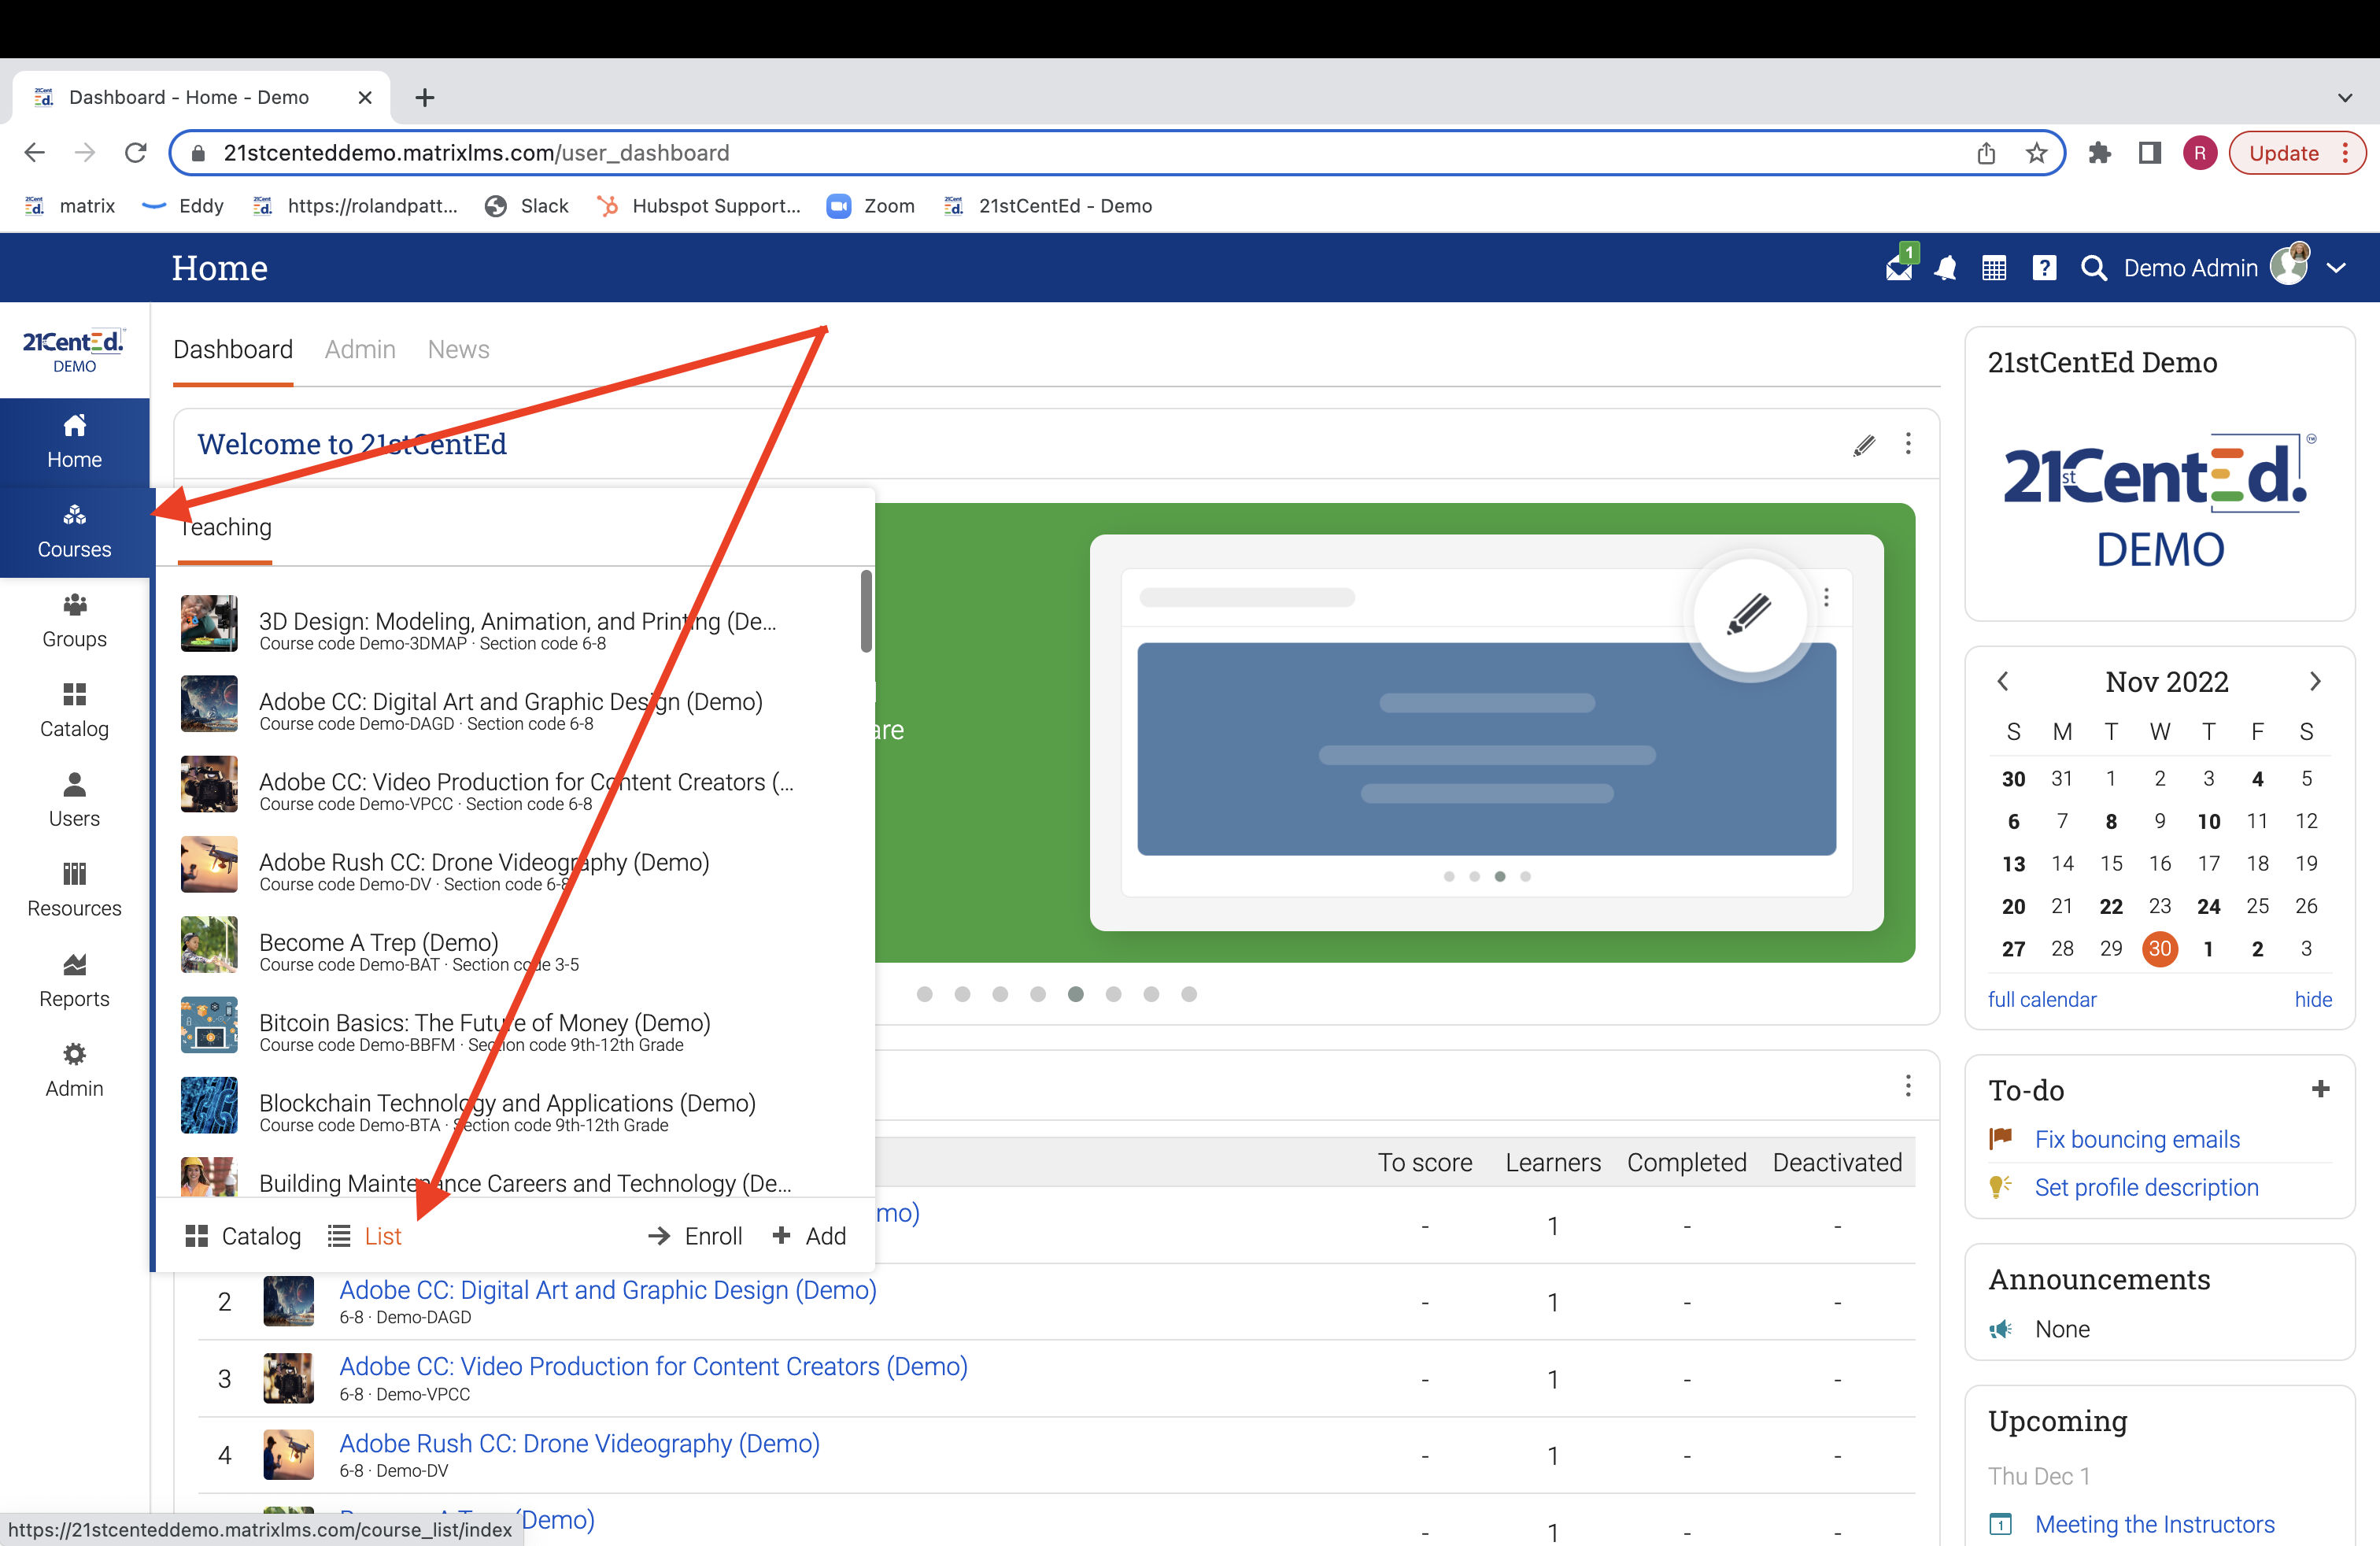Open the messages inbox icon
The image size is (2380, 1546).
click(1898, 267)
